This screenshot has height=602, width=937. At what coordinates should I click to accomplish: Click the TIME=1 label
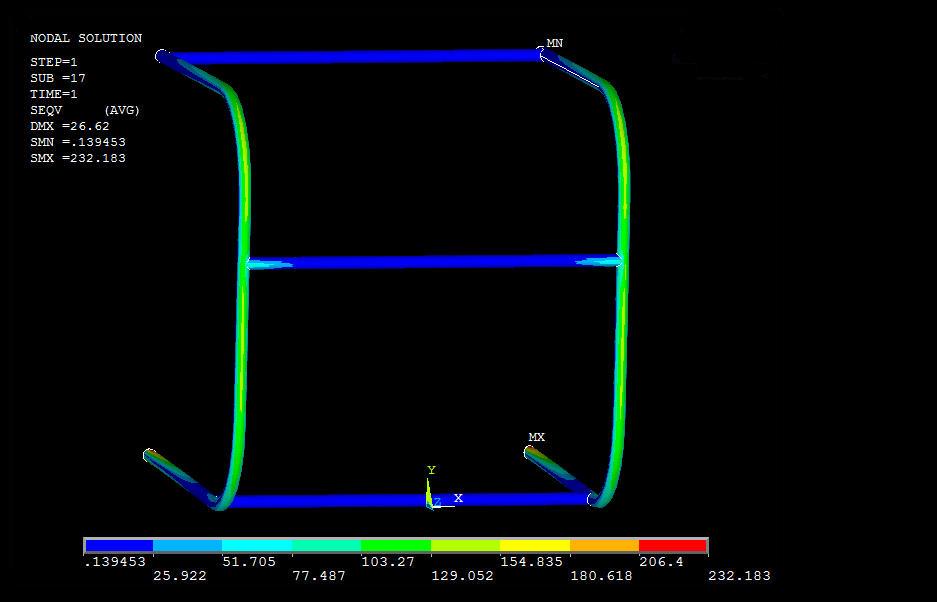click(54, 94)
